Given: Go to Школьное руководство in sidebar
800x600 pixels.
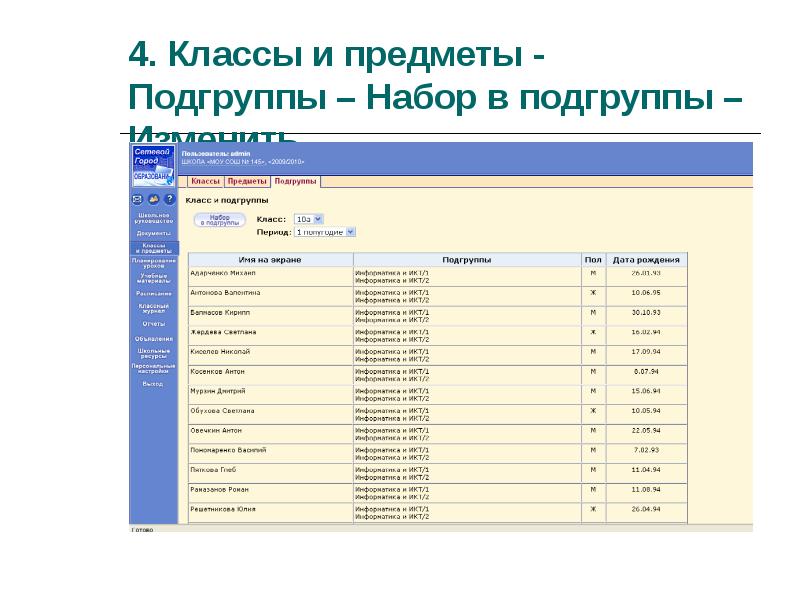Looking at the screenshot, I should click(x=154, y=218).
